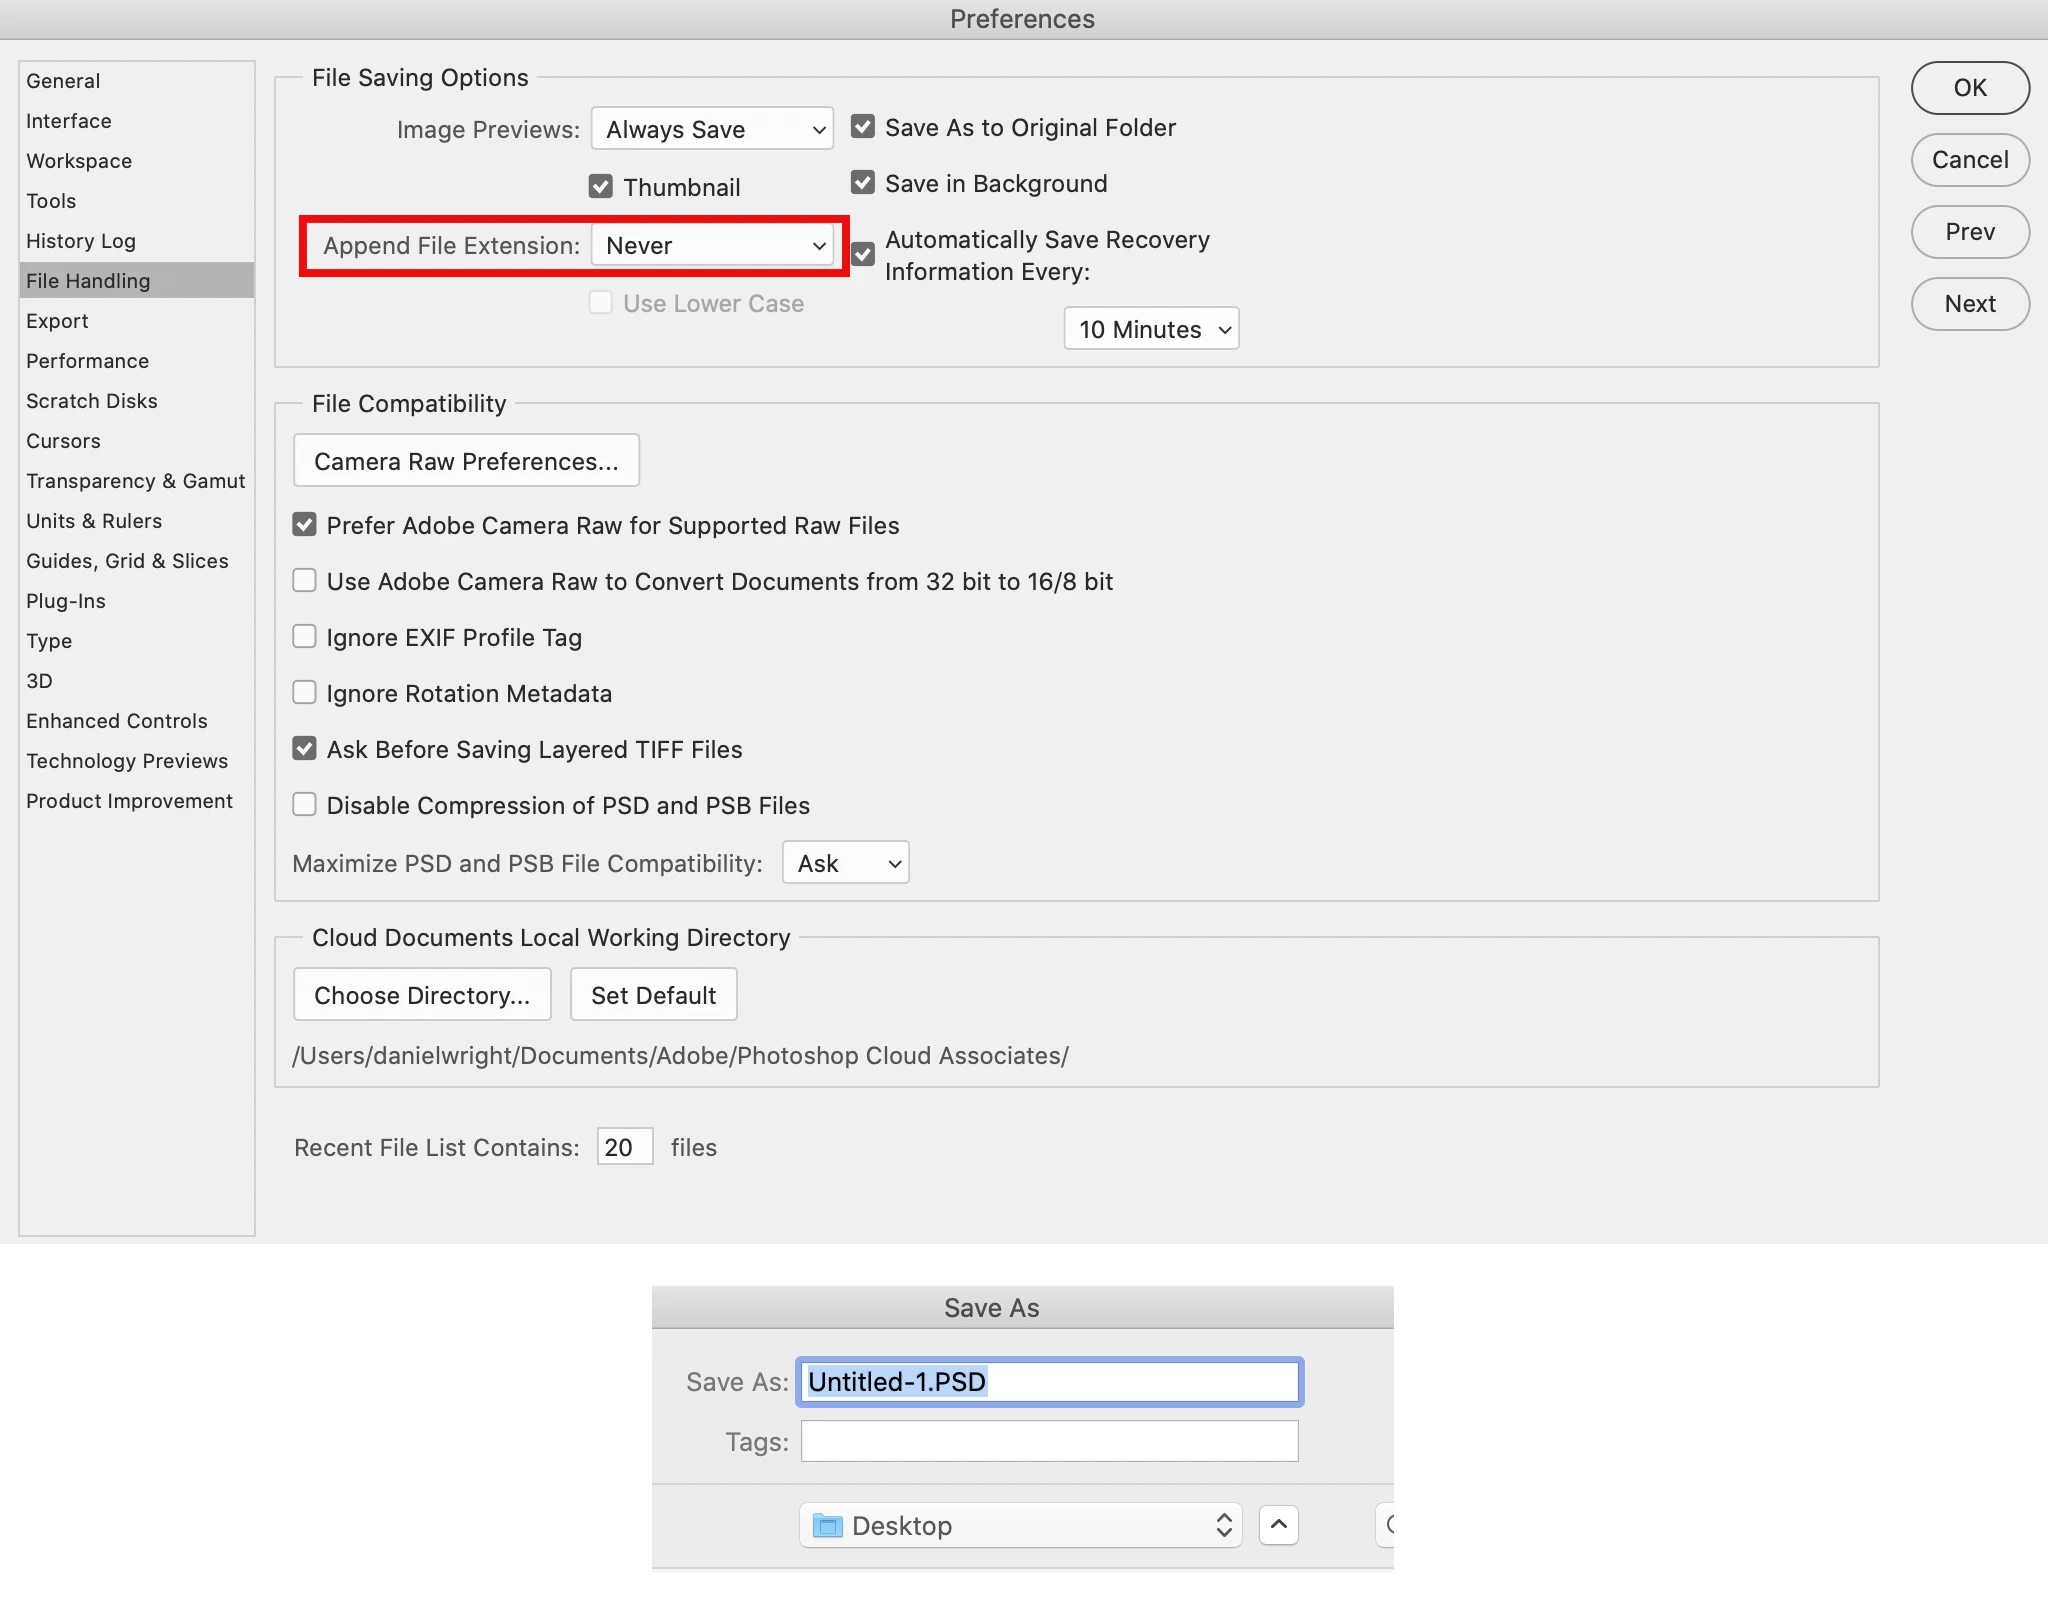Click the OK button
This screenshot has width=2048, height=1602.
(1969, 88)
